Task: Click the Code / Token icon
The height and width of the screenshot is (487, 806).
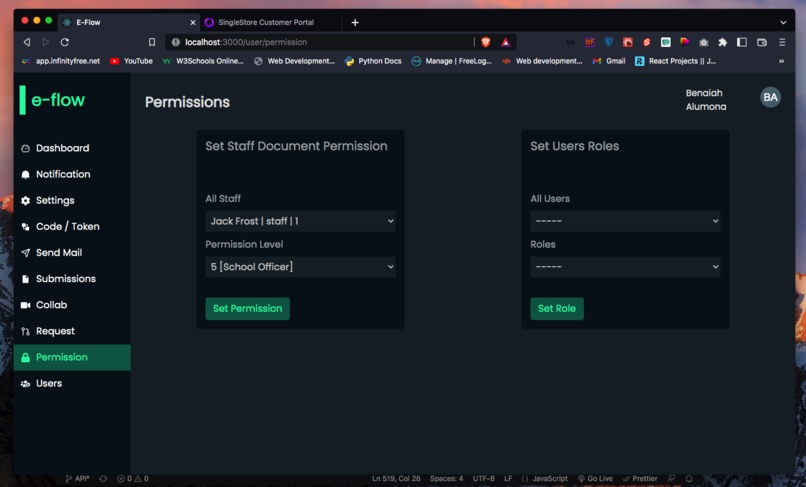Action: click(x=25, y=227)
